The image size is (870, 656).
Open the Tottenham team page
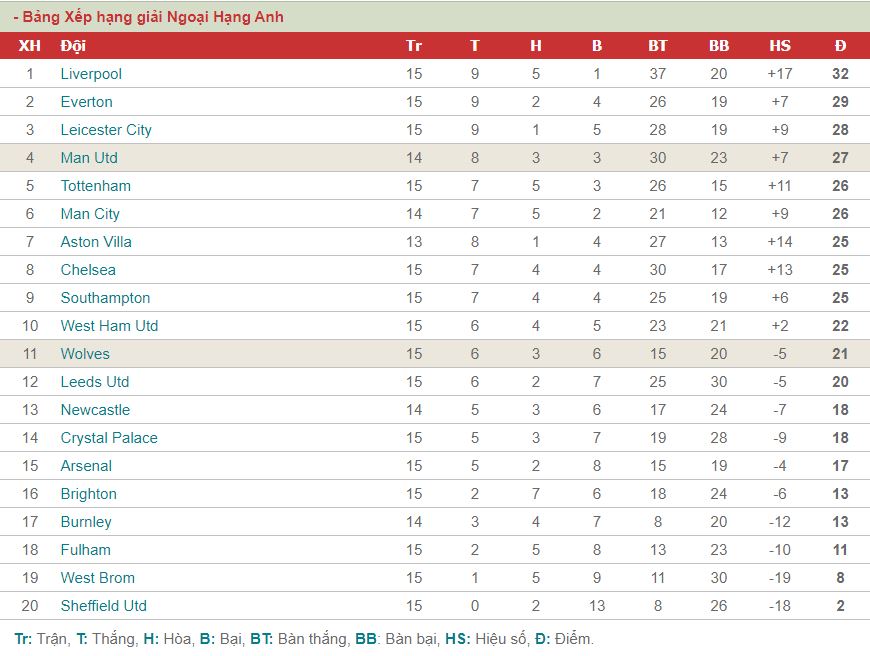pyautogui.click(x=95, y=186)
